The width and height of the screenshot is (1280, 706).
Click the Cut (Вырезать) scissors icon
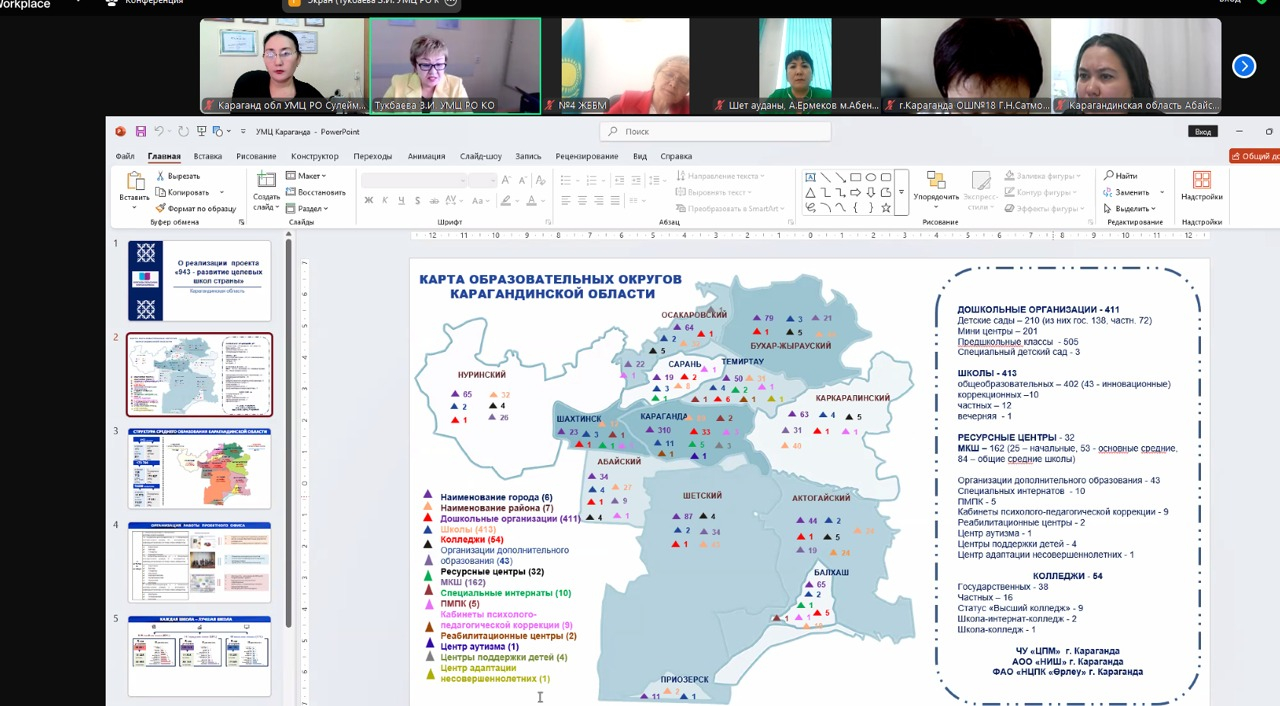tap(161, 176)
